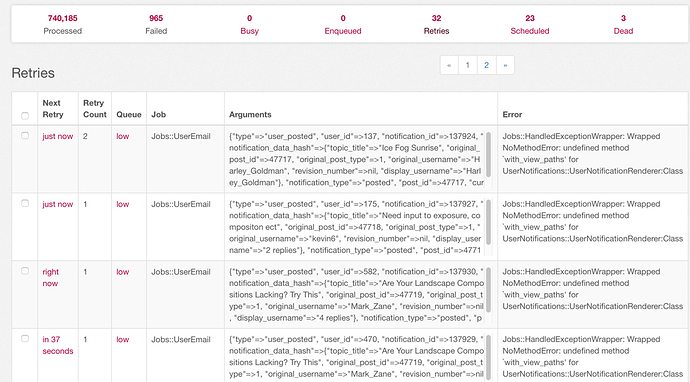Open 'just now' retry link for user_id 175 row
This screenshot has width=690, height=382.
58,204
